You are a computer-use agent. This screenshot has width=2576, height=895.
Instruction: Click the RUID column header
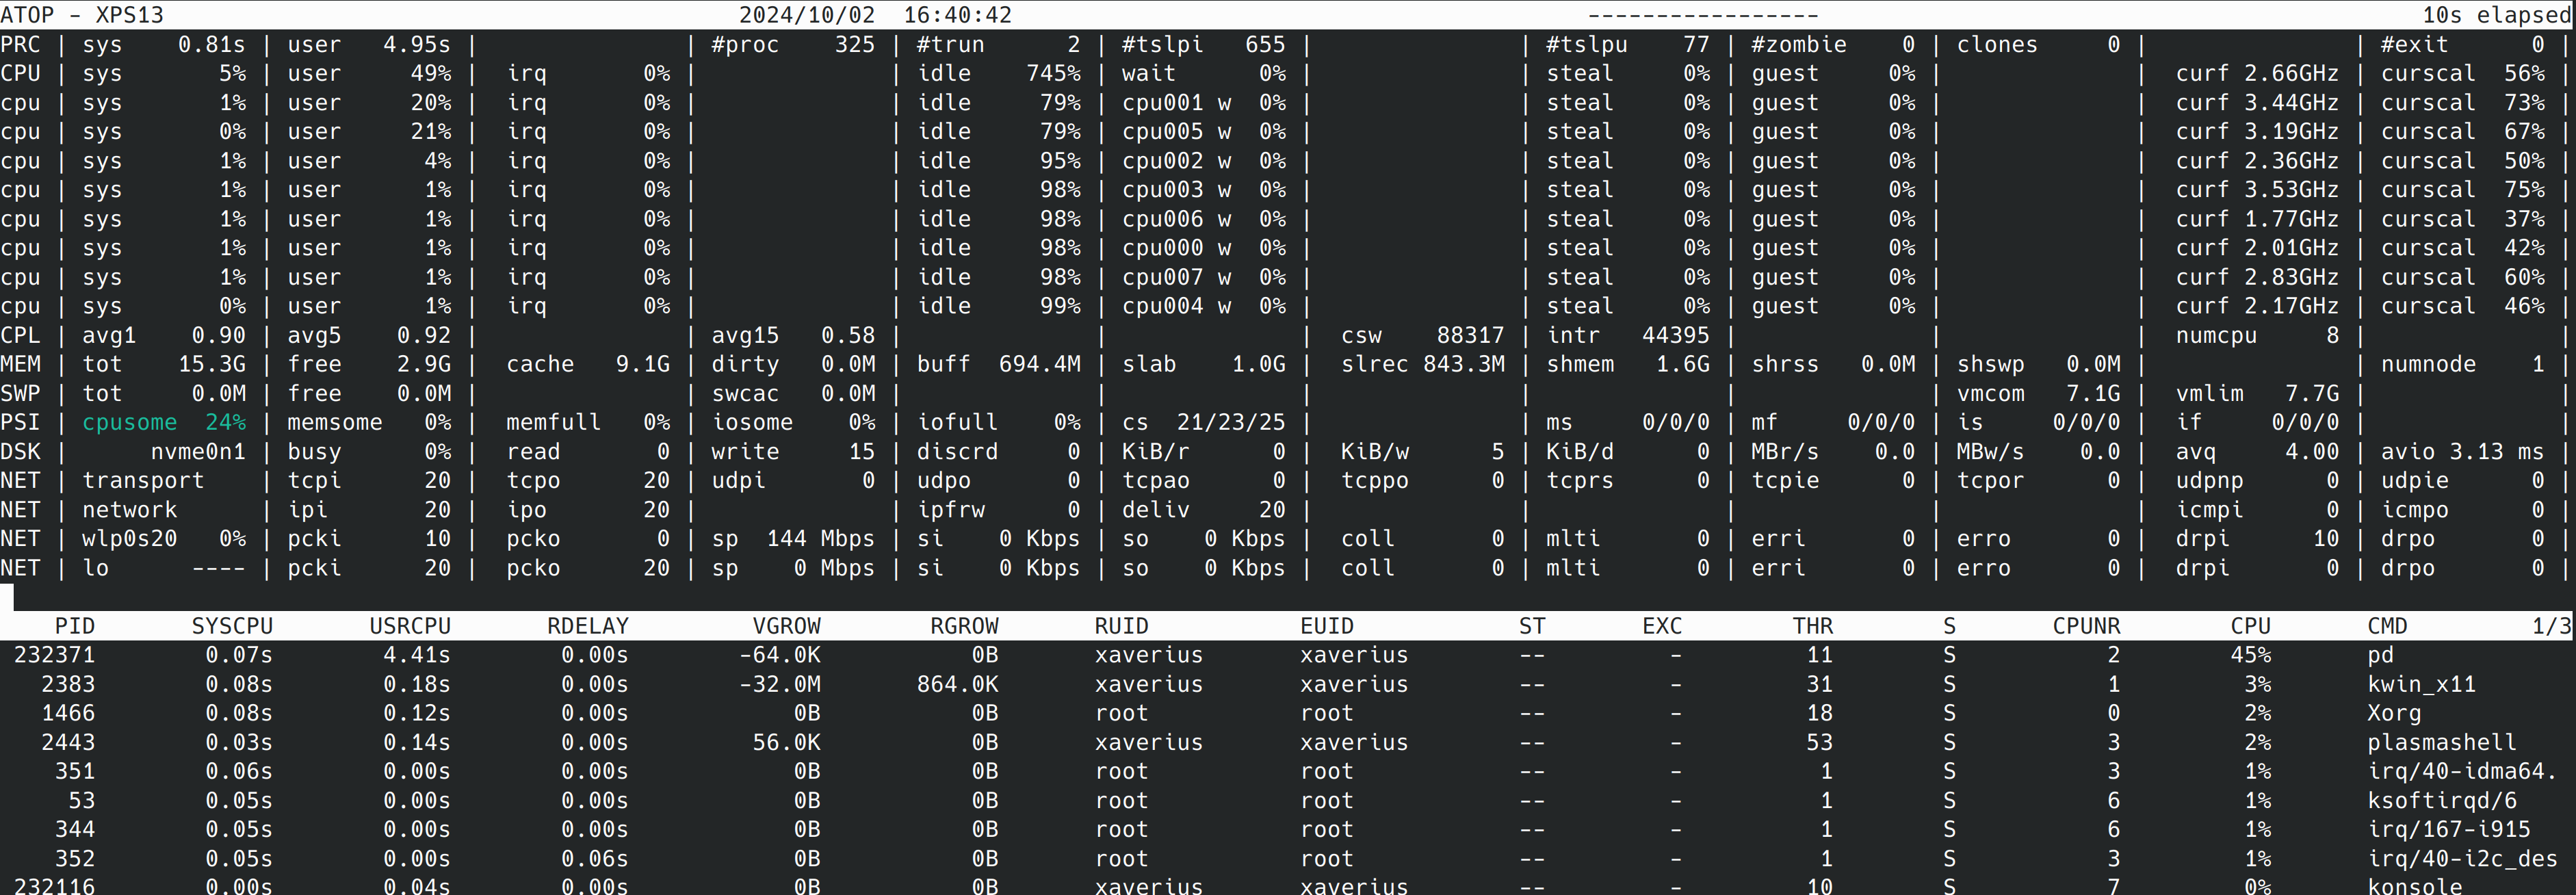pyautogui.click(x=1121, y=626)
